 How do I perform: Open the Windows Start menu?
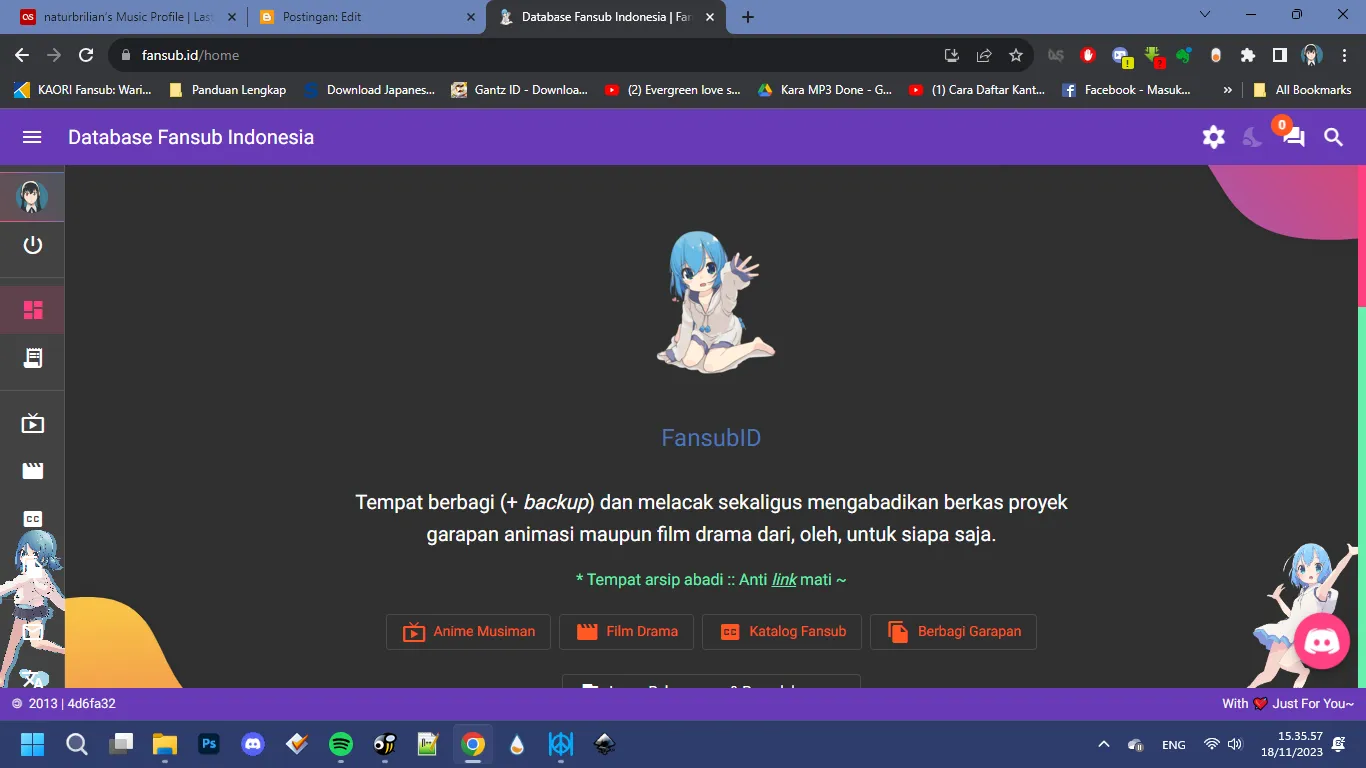[x=32, y=744]
